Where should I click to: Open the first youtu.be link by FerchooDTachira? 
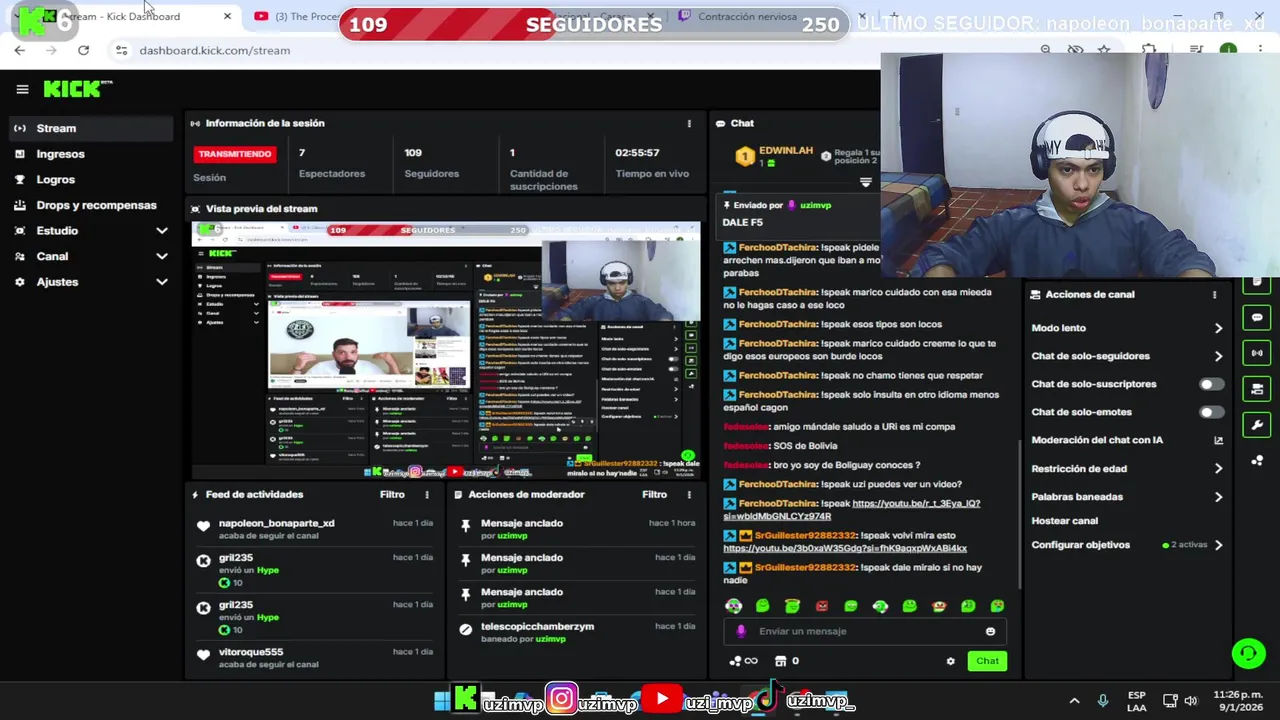[x=851, y=510]
